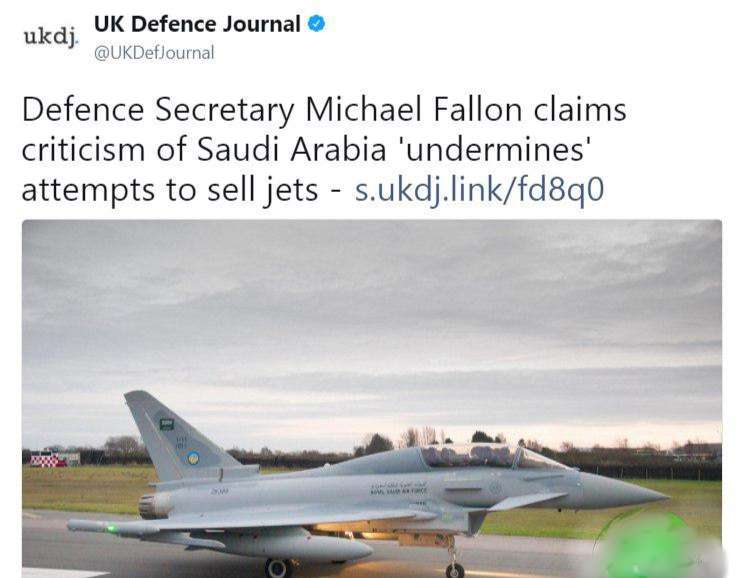Click the red-and-white checkered building in photo
The height and width of the screenshot is (578, 744).
point(49,459)
